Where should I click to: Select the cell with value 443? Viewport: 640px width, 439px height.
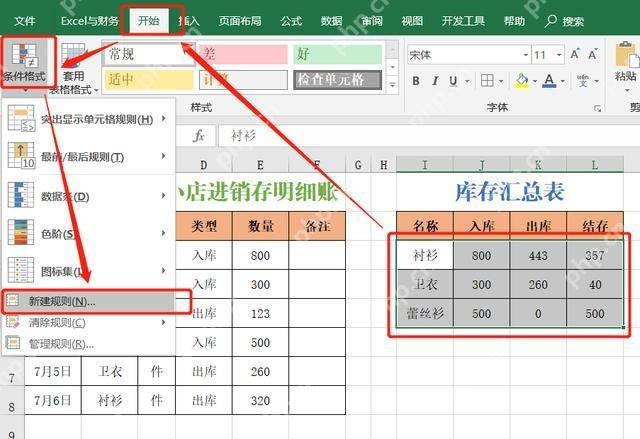click(x=538, y=255)
